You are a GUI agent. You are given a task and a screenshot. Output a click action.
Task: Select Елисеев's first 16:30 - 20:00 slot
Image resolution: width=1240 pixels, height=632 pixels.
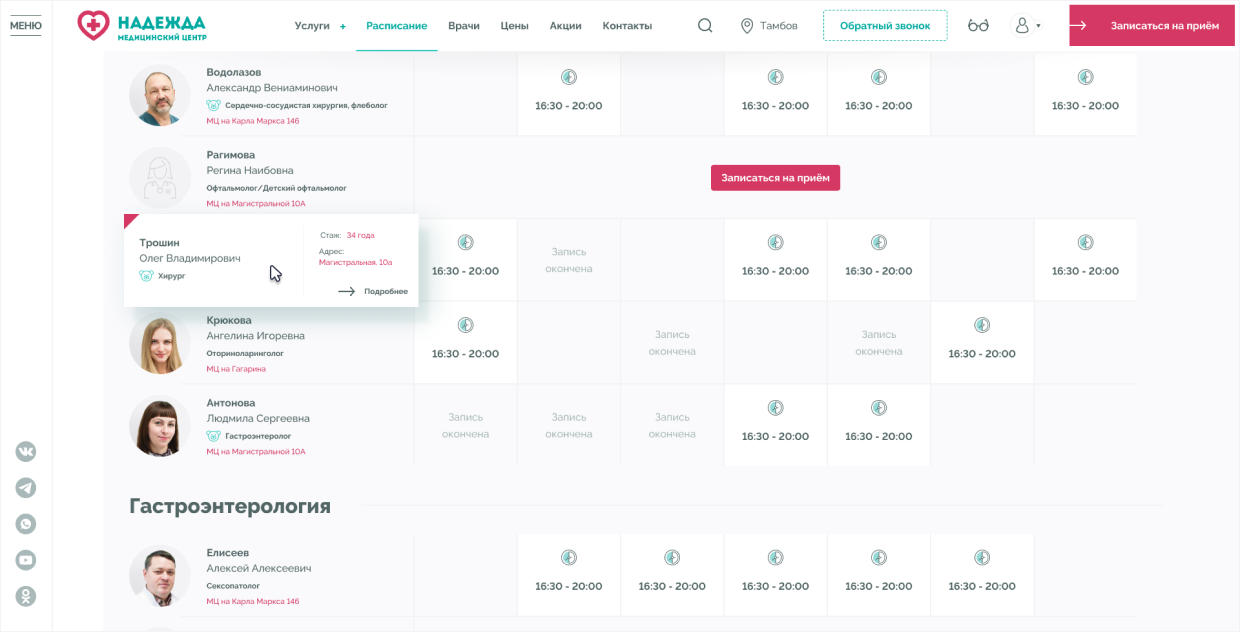click(568, 574)
